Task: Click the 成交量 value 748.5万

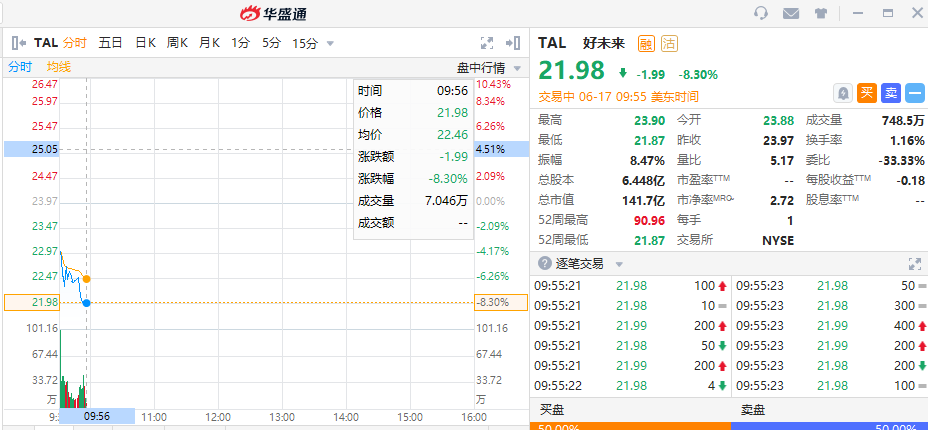Action: 903,121
